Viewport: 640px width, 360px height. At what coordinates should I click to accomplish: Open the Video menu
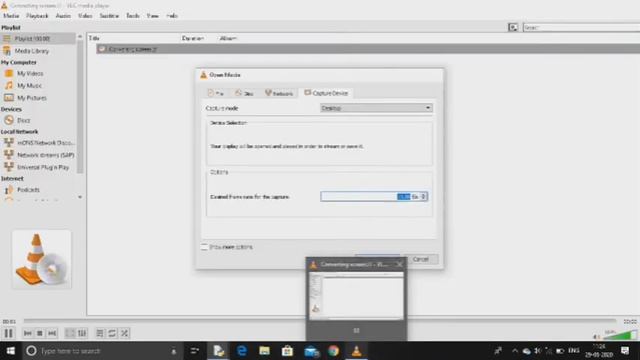point(85,16)
